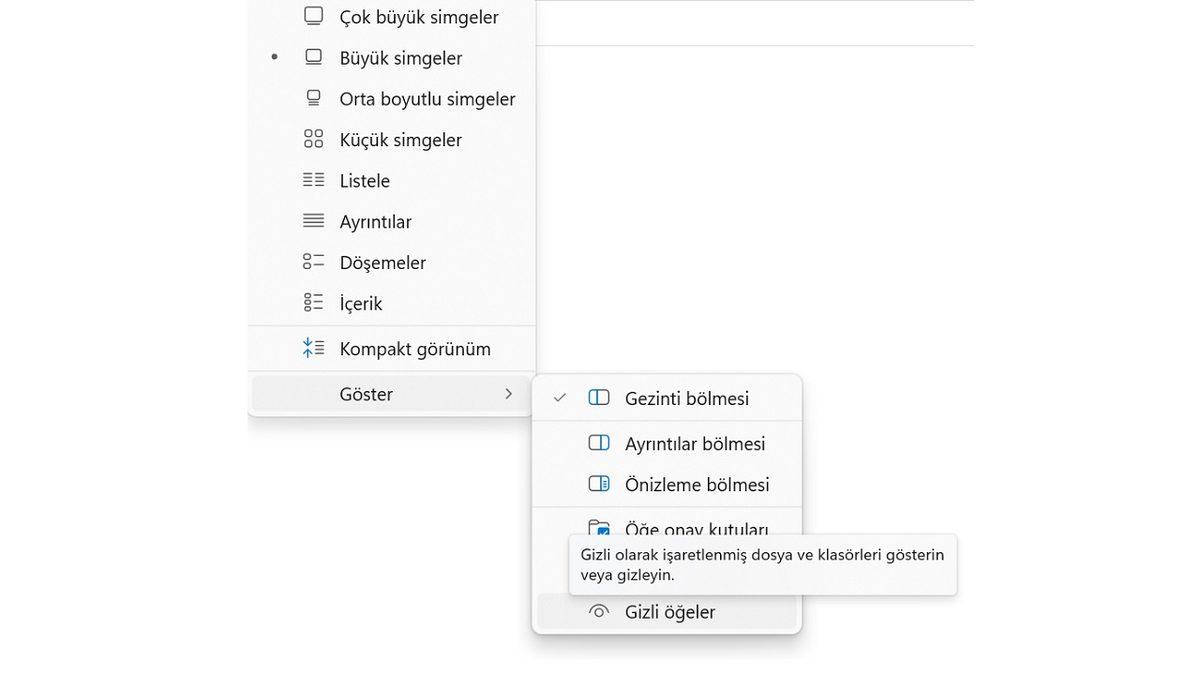1200x675 pixels.
Task: Click the Listele view icon
Action: coord(313,180)
